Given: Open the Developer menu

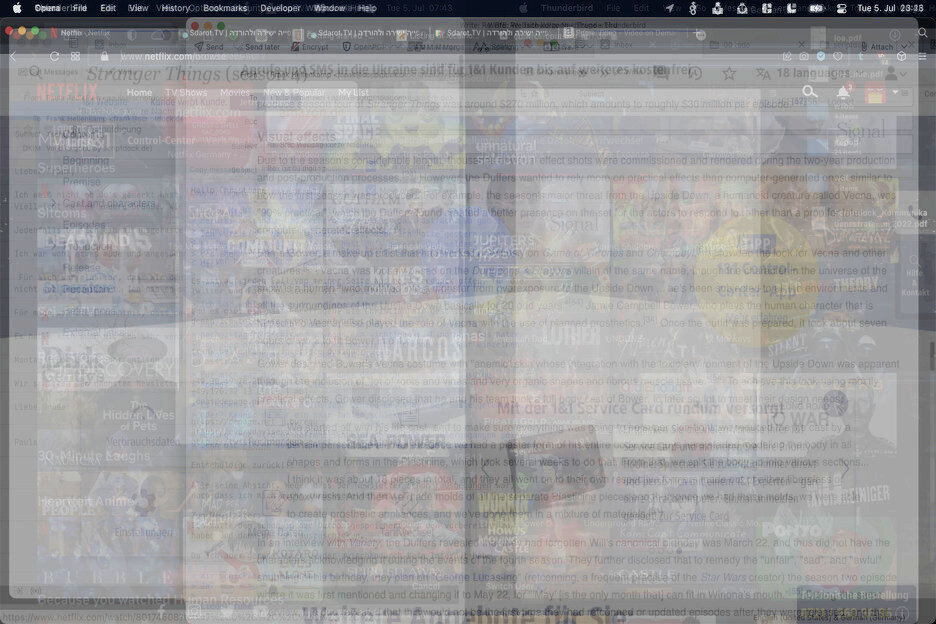Looking at the screenshot, I should point(281,8).
